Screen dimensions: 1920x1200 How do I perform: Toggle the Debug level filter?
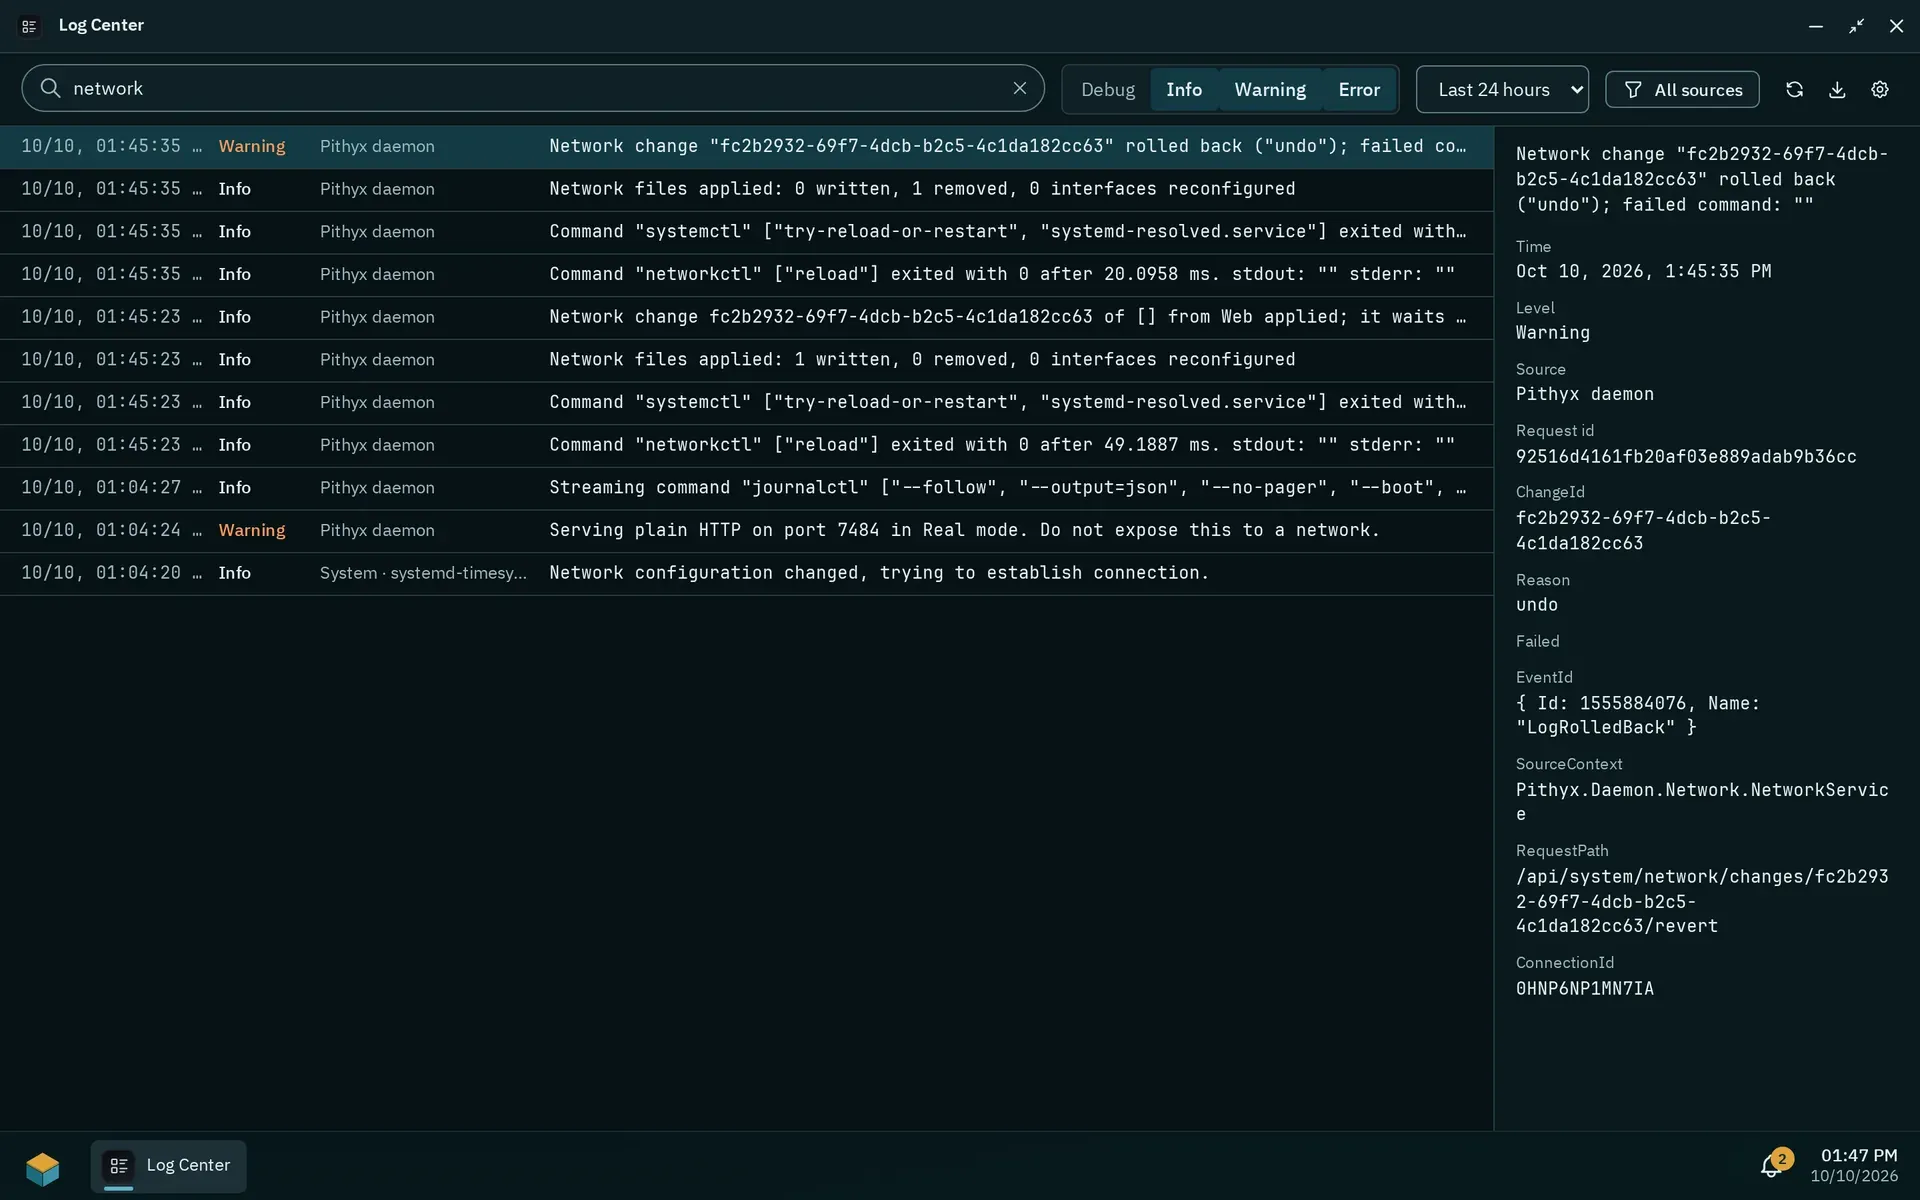[1108, 90]
